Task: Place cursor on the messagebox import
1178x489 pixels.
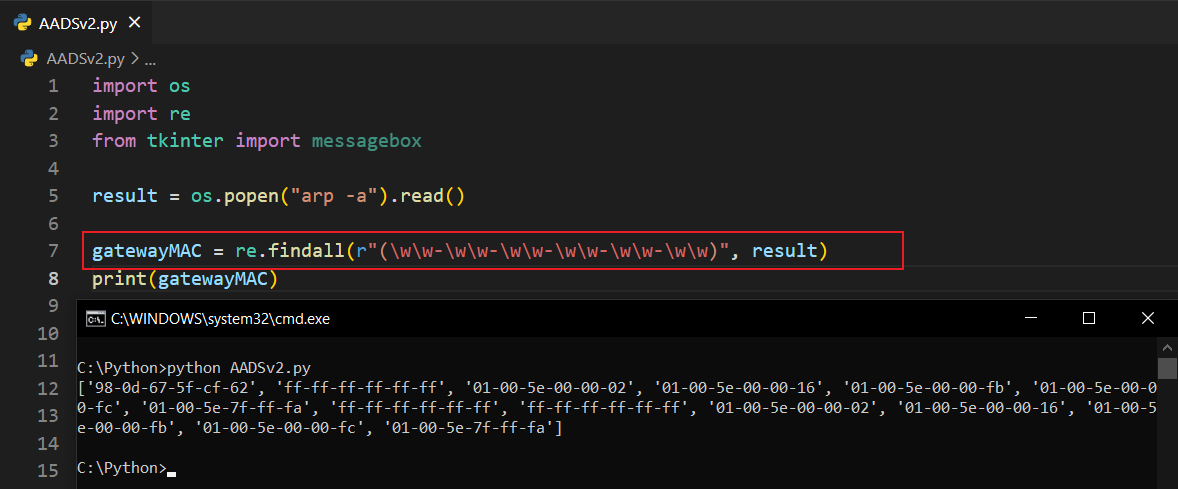Action: (366, 141)
